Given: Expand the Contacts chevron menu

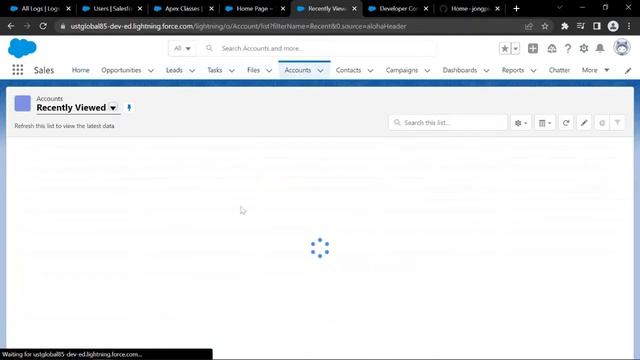Looking at the screenshot, I should [x=370, y=71].
